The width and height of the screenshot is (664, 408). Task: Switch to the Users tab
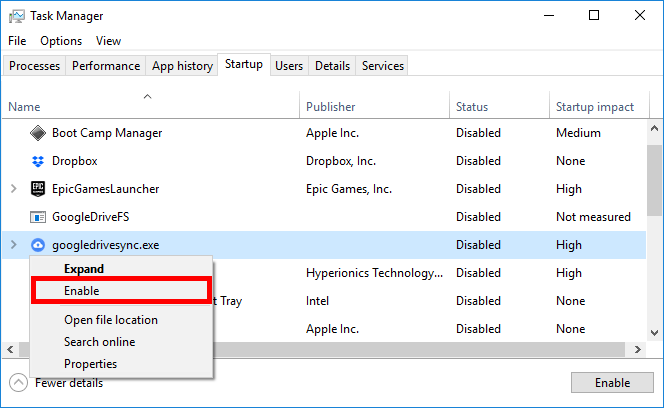[x=289, y=66]
